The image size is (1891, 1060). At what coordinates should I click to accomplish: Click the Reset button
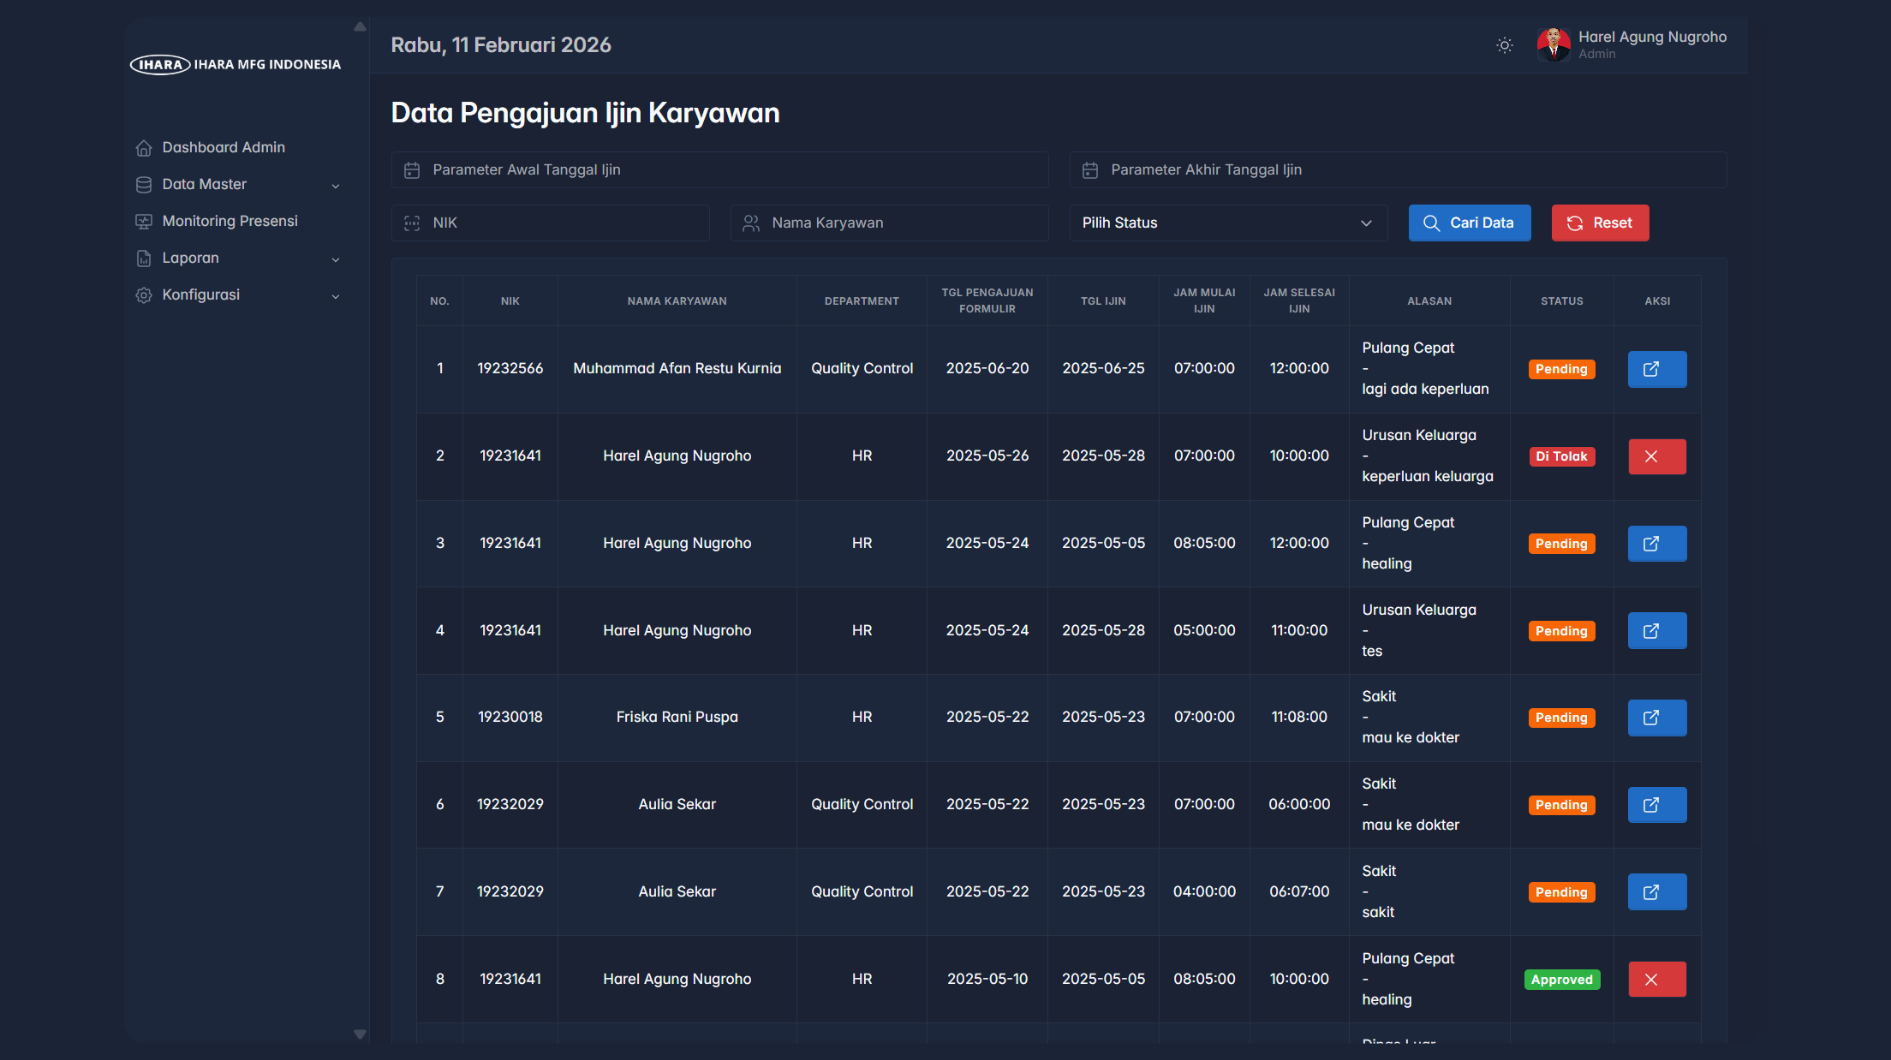click(x=1600, y=223)
